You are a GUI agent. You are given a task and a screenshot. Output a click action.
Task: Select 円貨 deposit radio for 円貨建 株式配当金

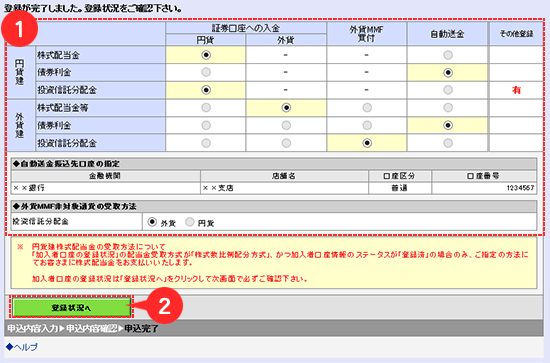pyautogui.click(x=206, y=55)
